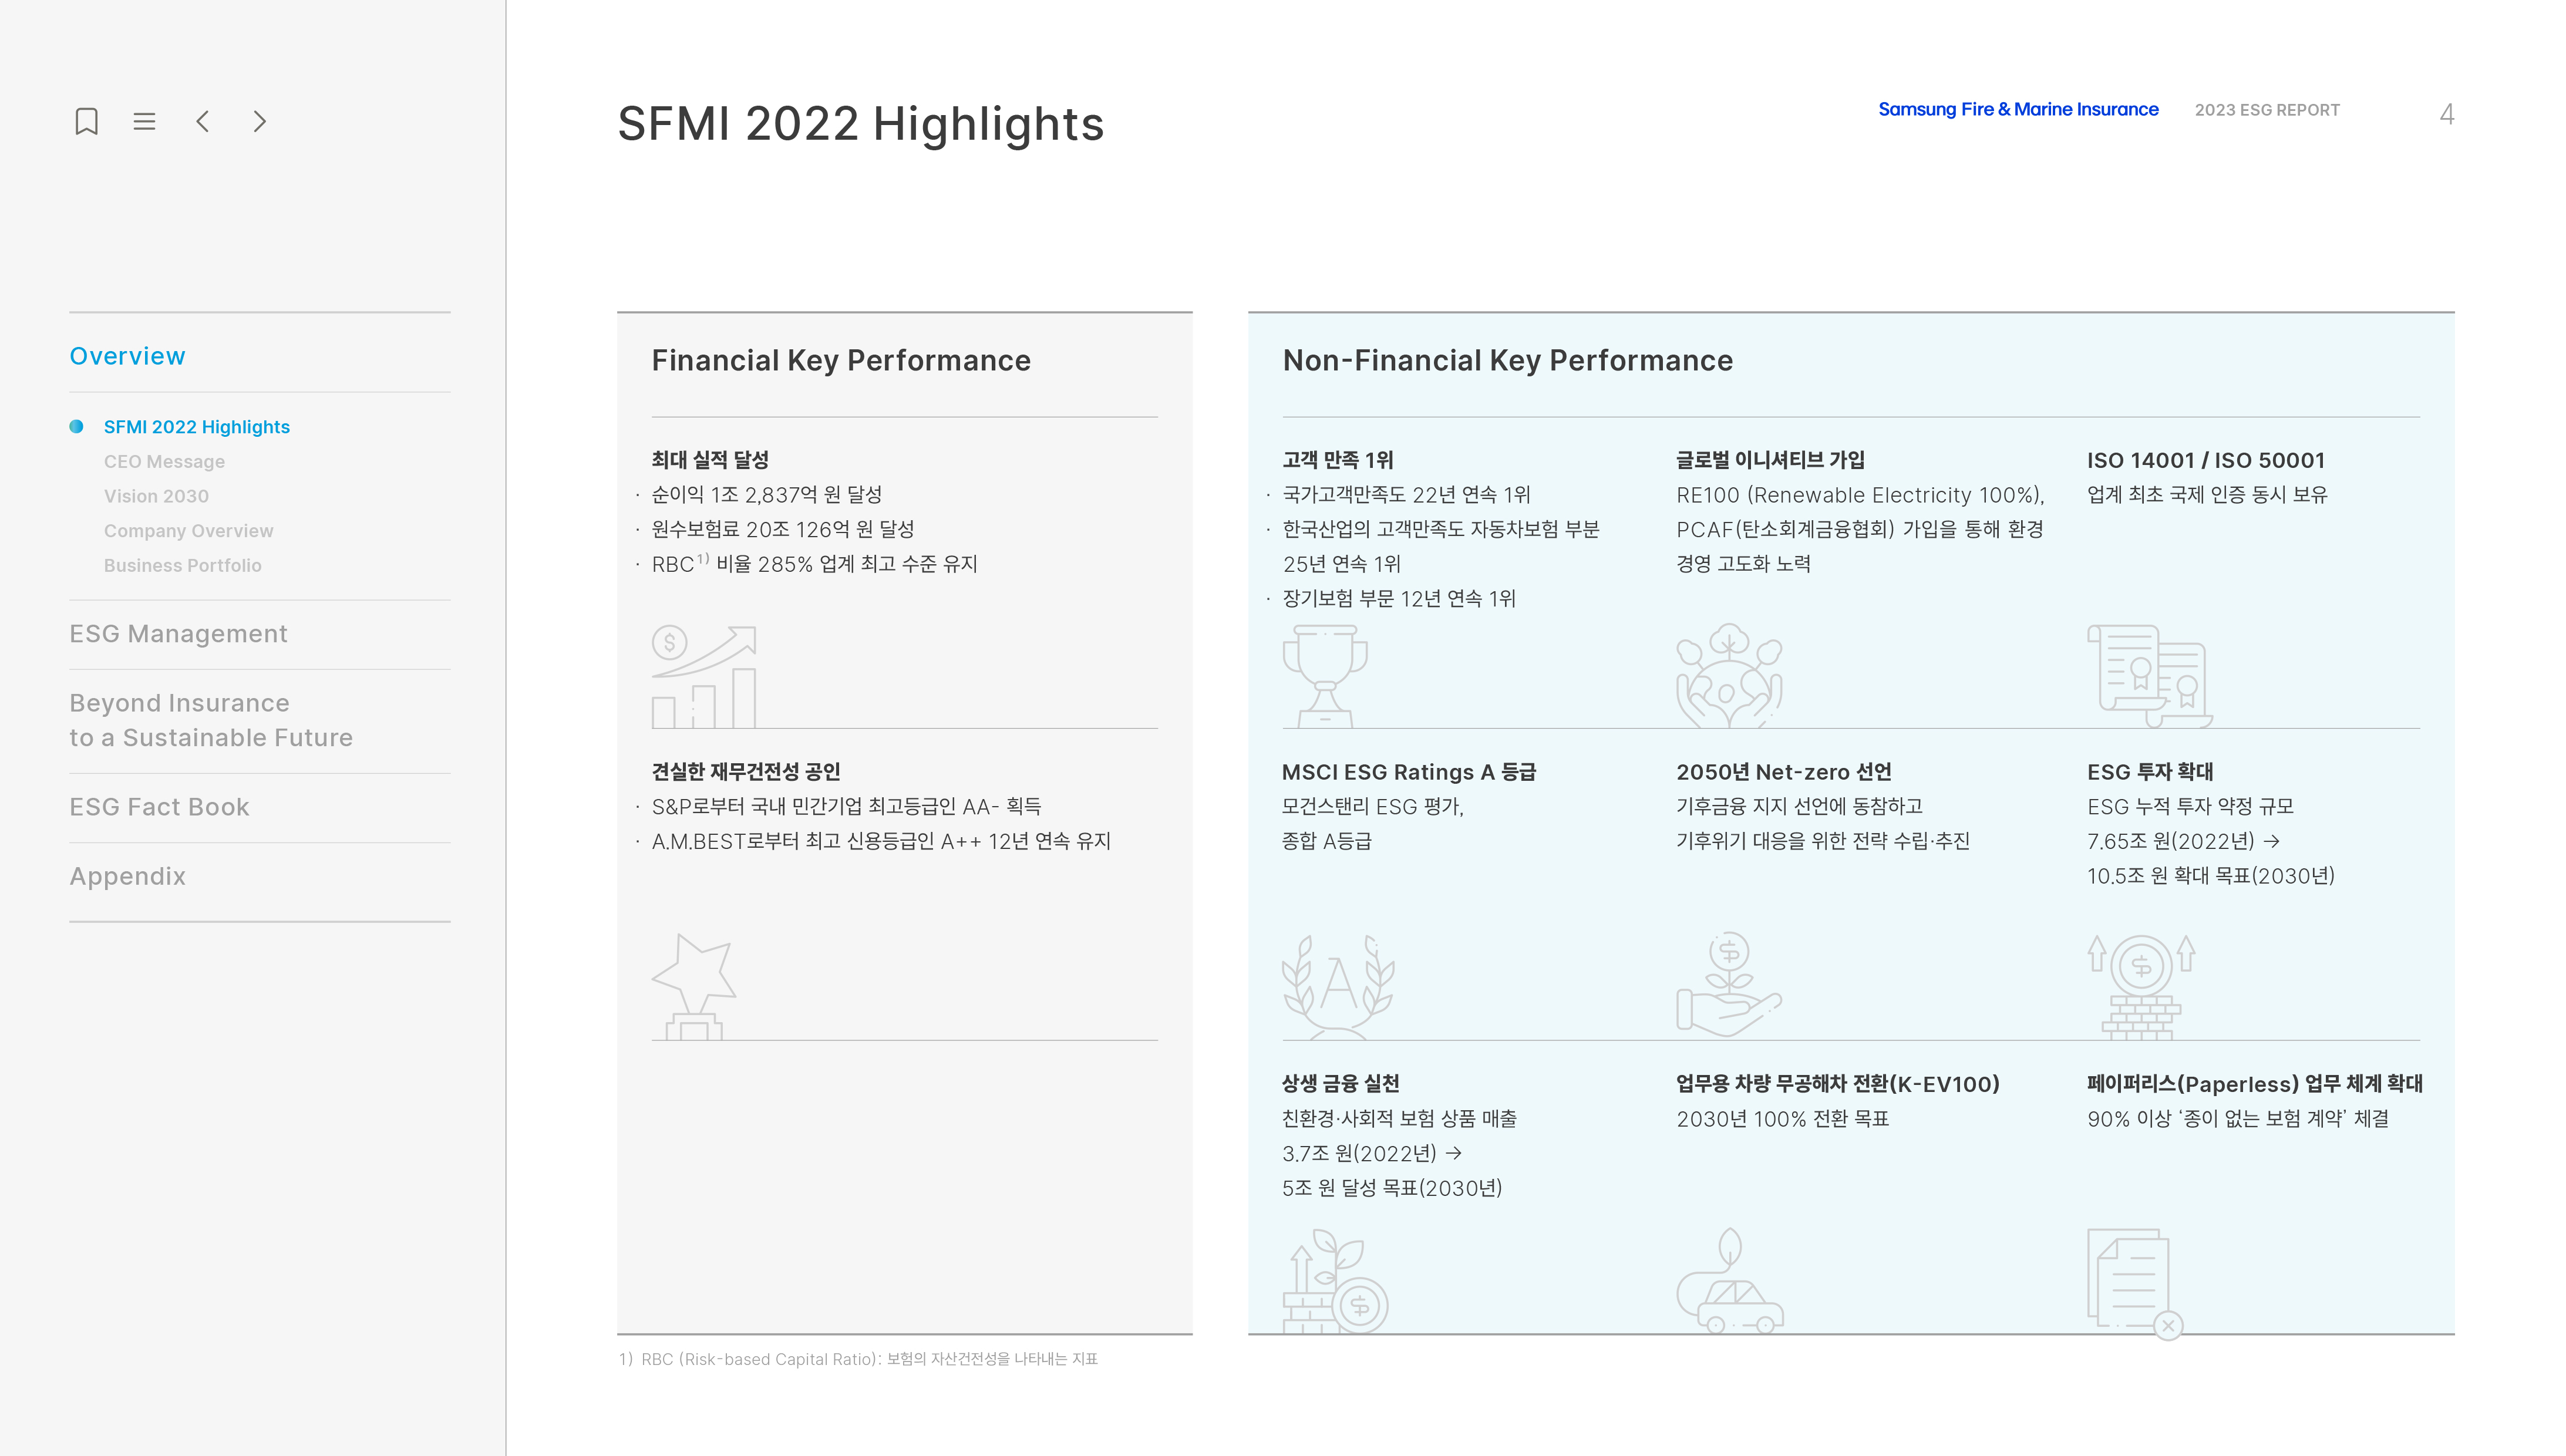Click the trophy customer satisfaction icon
The height and width of the screenshot is (1456, 2566).
[1325, 676]
